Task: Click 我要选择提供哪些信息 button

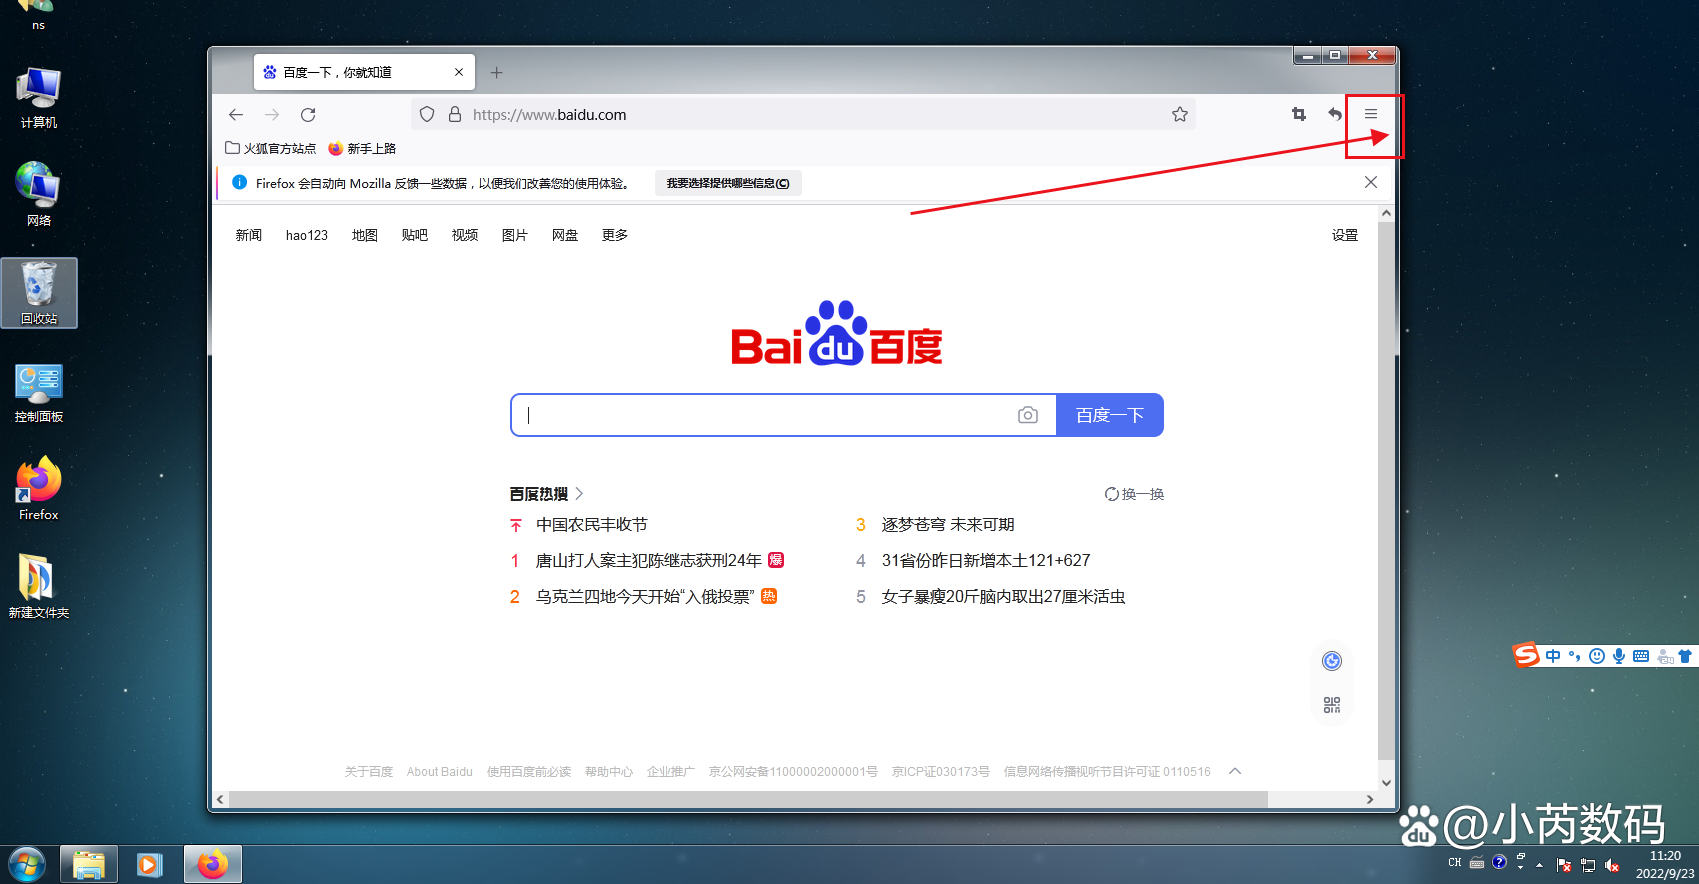Action: tap(728, 183)
